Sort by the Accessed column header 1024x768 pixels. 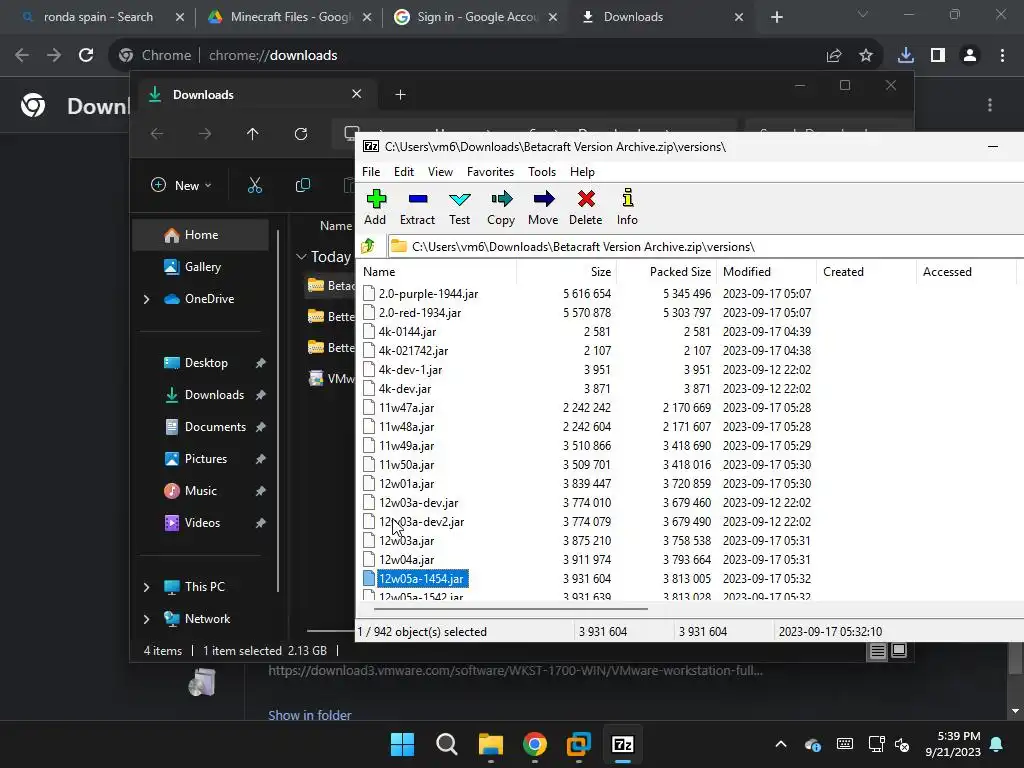pyautogui.click(x=966, y=272)
